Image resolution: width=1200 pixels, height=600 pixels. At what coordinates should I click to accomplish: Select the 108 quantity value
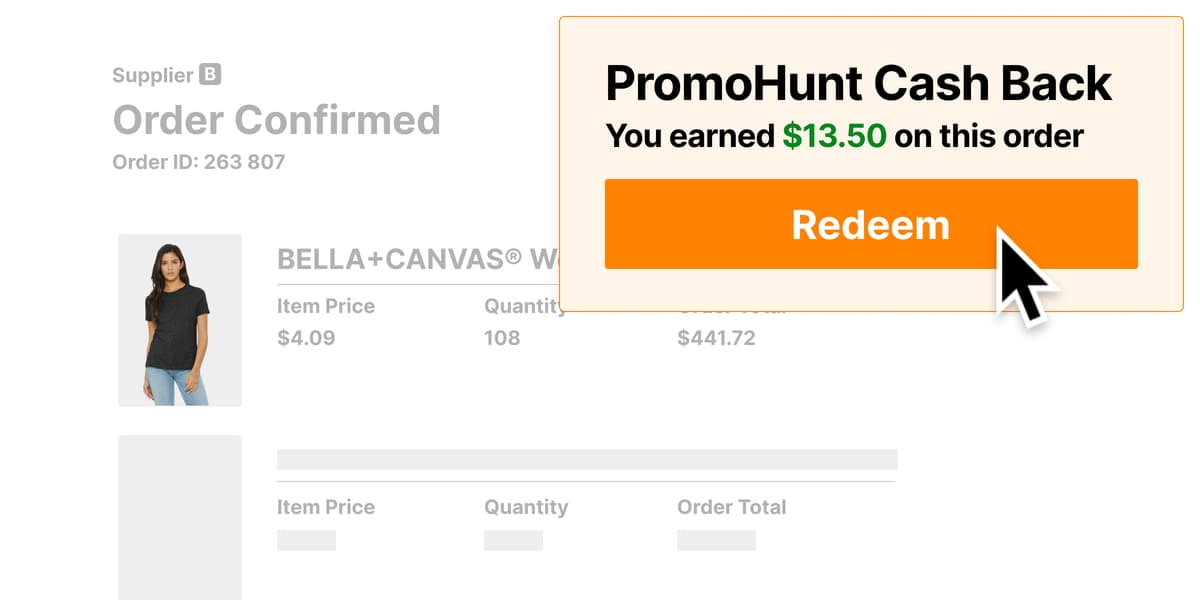pyautogui.click(x=502, y=338)
